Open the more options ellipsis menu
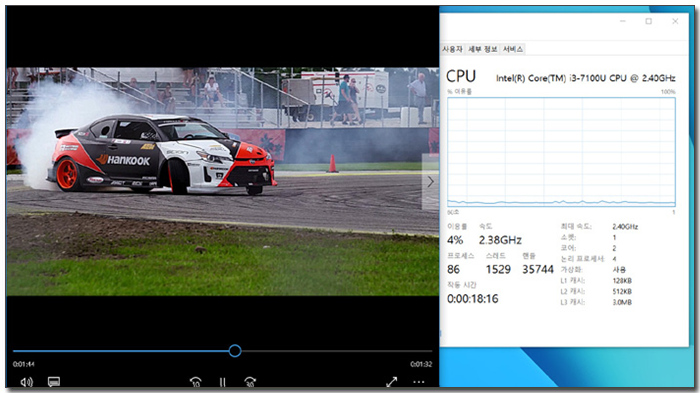 [419, 382]
